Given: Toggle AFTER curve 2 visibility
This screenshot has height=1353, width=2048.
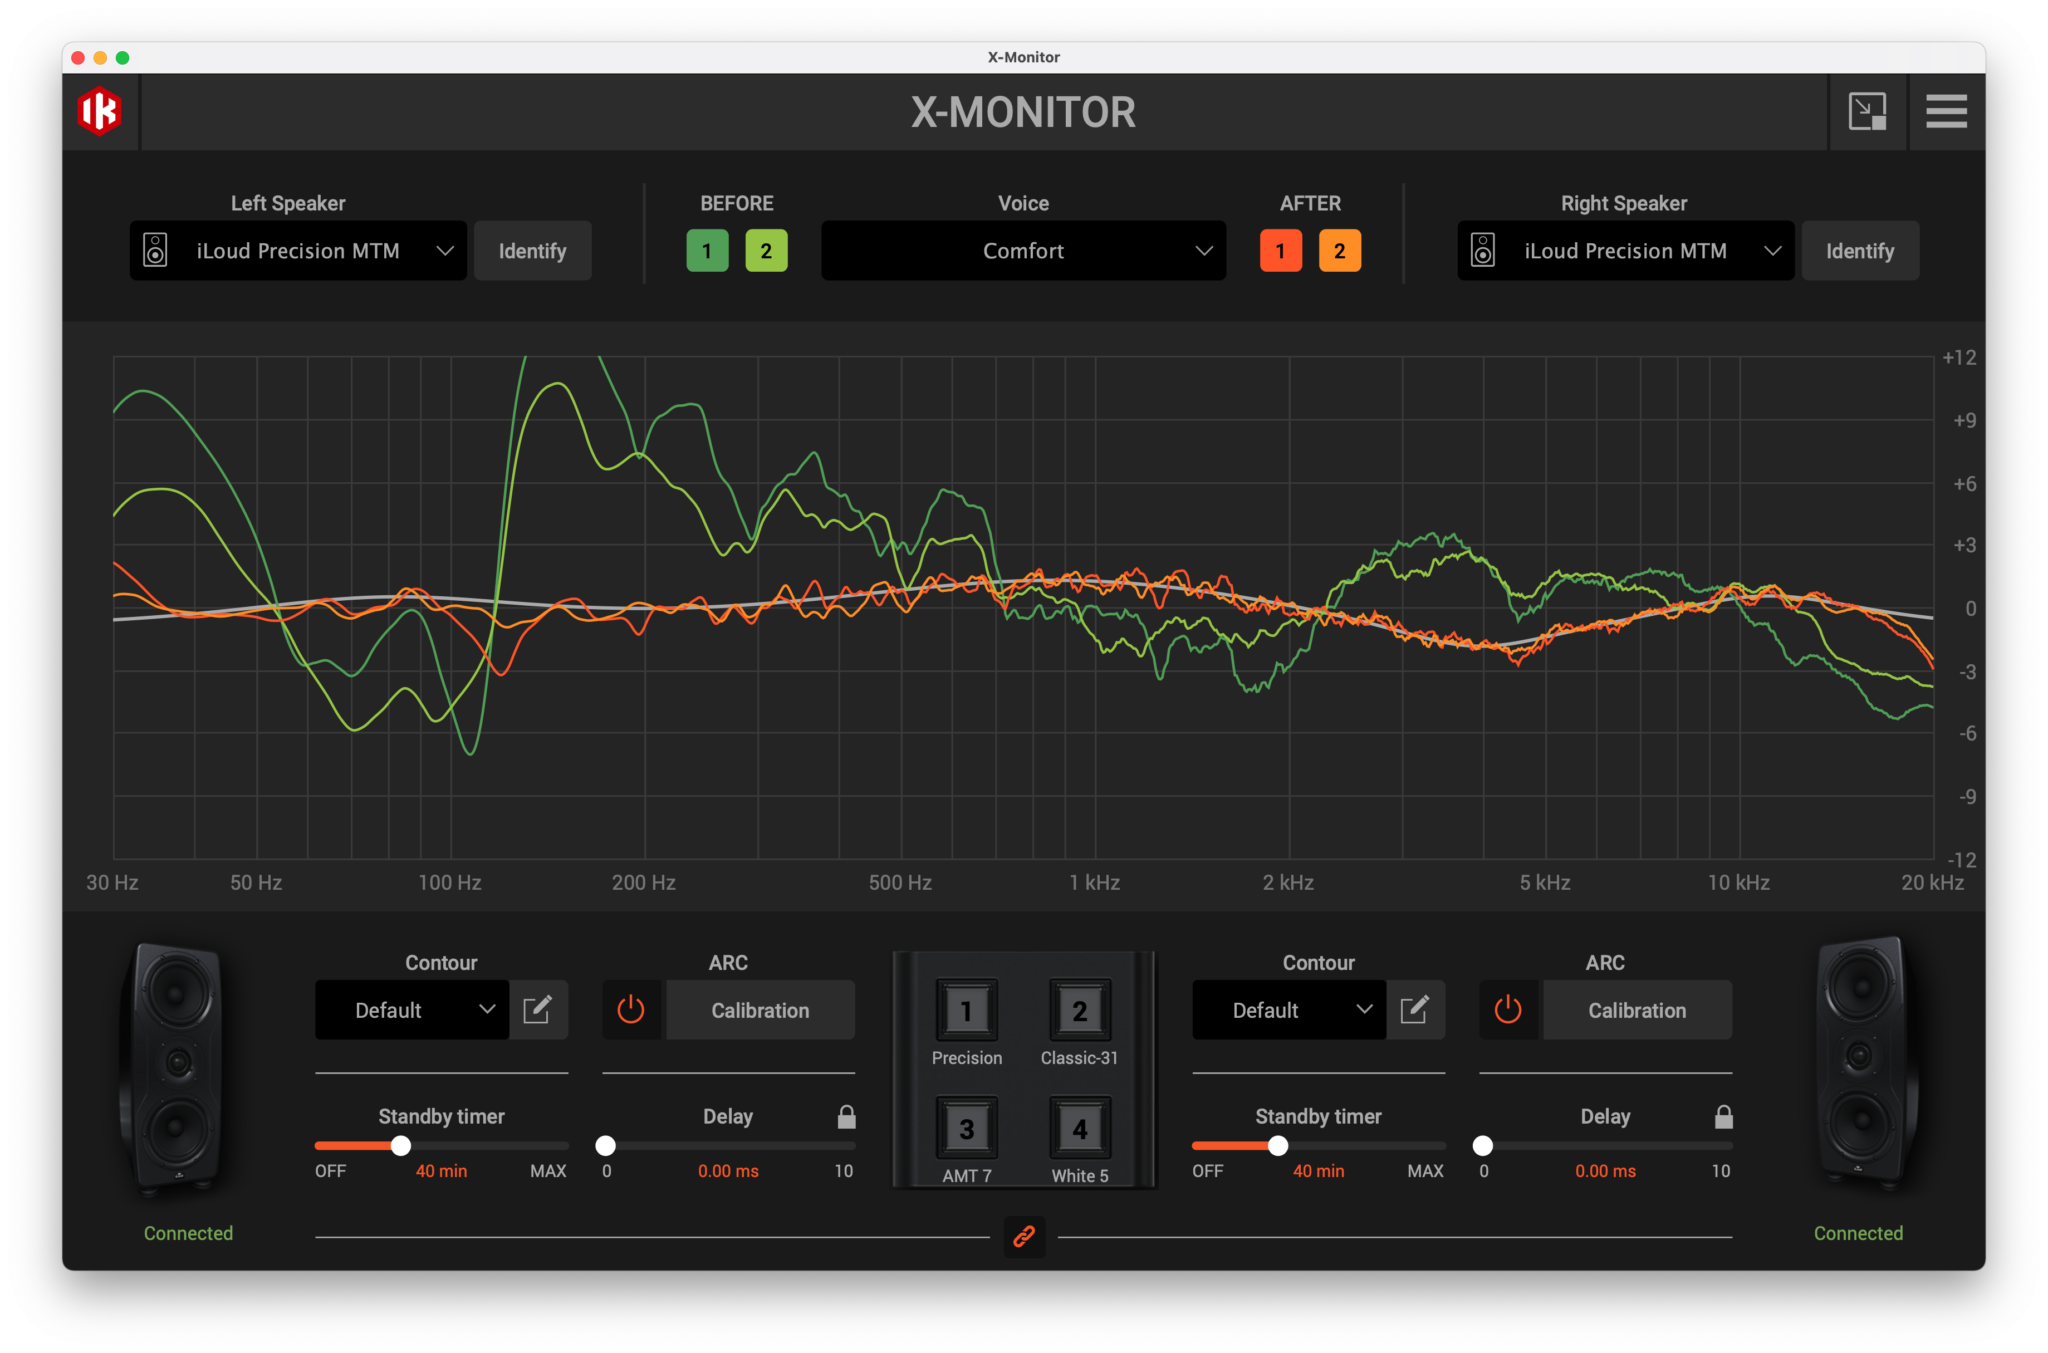Looking at the screenshot, I should (1340, 250).
